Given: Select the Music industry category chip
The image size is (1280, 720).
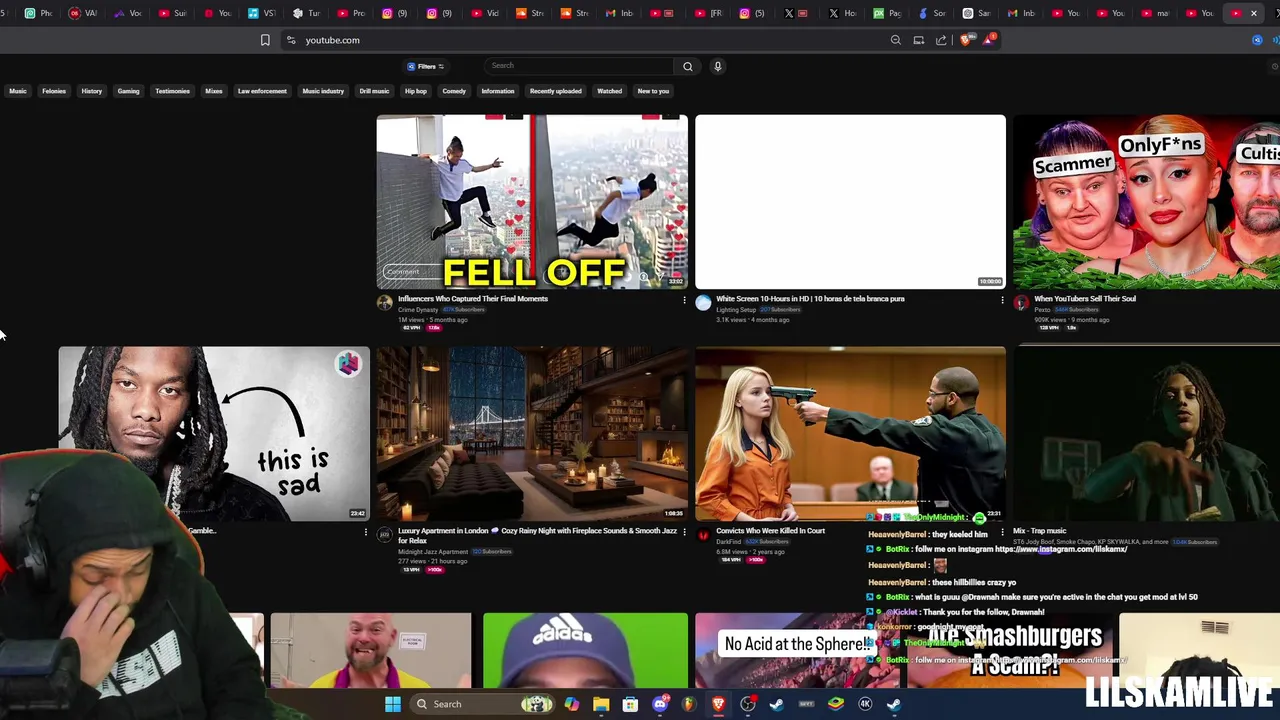Looking at the screenshot, I should (x=323, y=91).
